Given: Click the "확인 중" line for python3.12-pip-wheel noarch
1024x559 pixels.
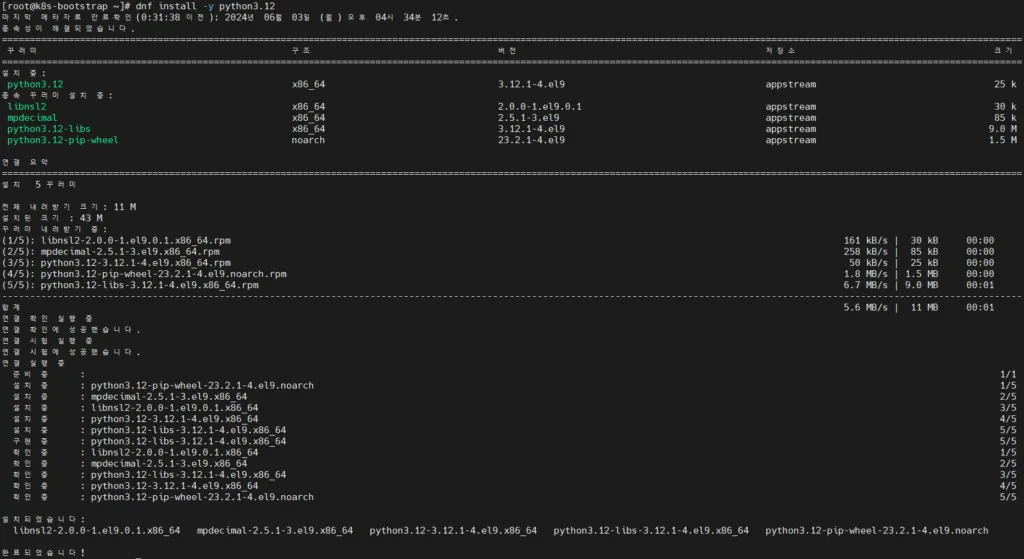Looking at the screenshot, I should click(x=163, y=497).
